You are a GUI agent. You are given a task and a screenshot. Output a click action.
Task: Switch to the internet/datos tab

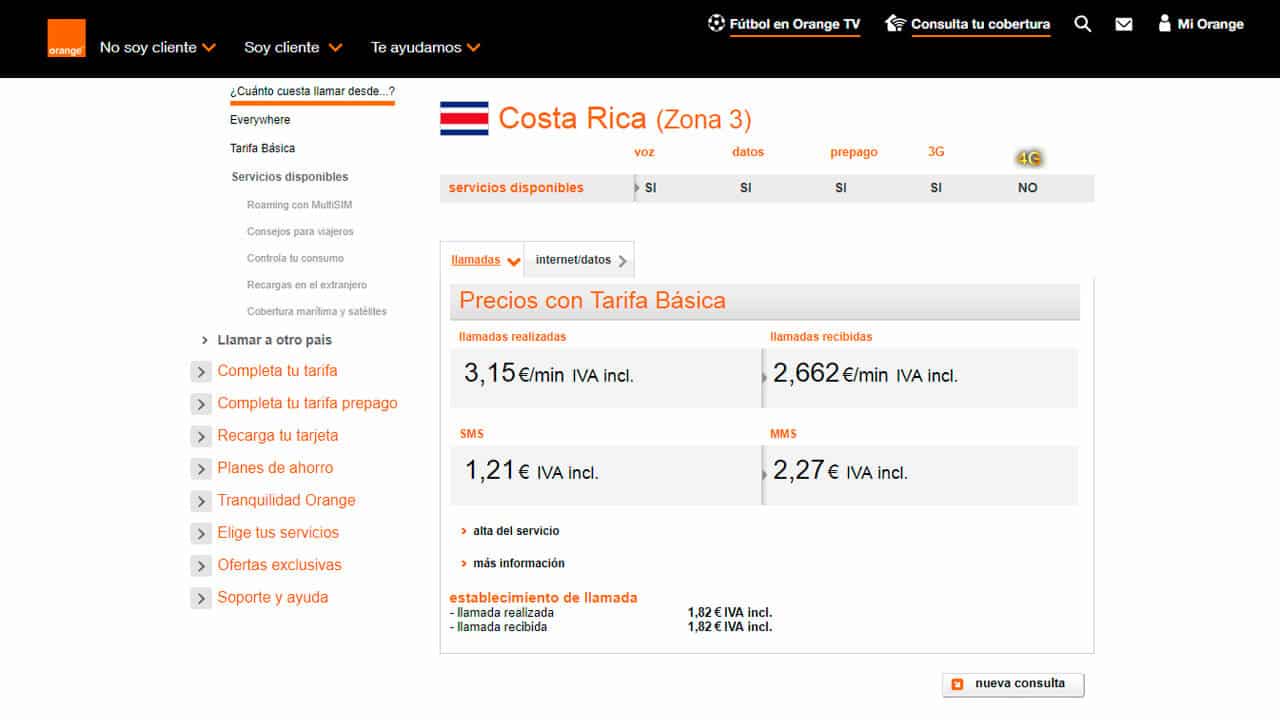pos(580,260)
